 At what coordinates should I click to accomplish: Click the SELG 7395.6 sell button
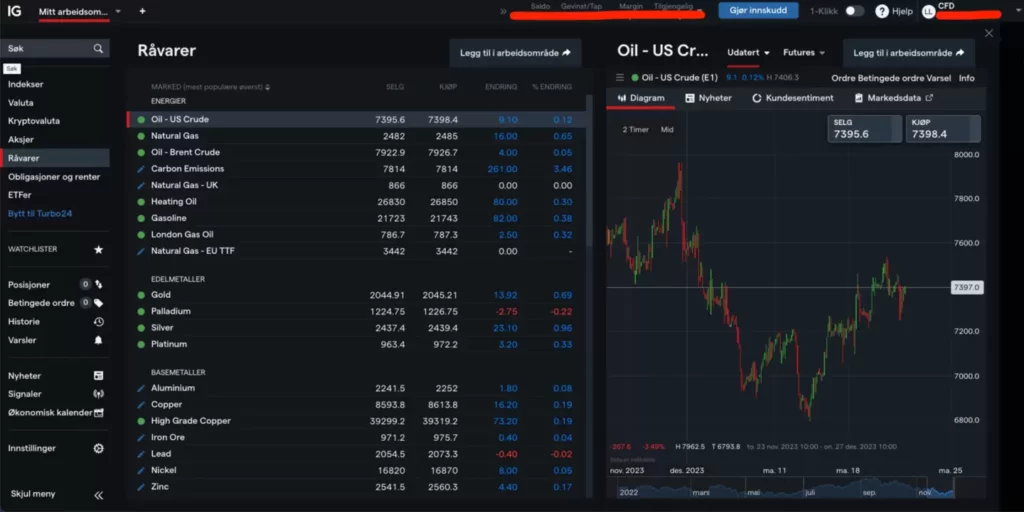click(x=865, y=129)
